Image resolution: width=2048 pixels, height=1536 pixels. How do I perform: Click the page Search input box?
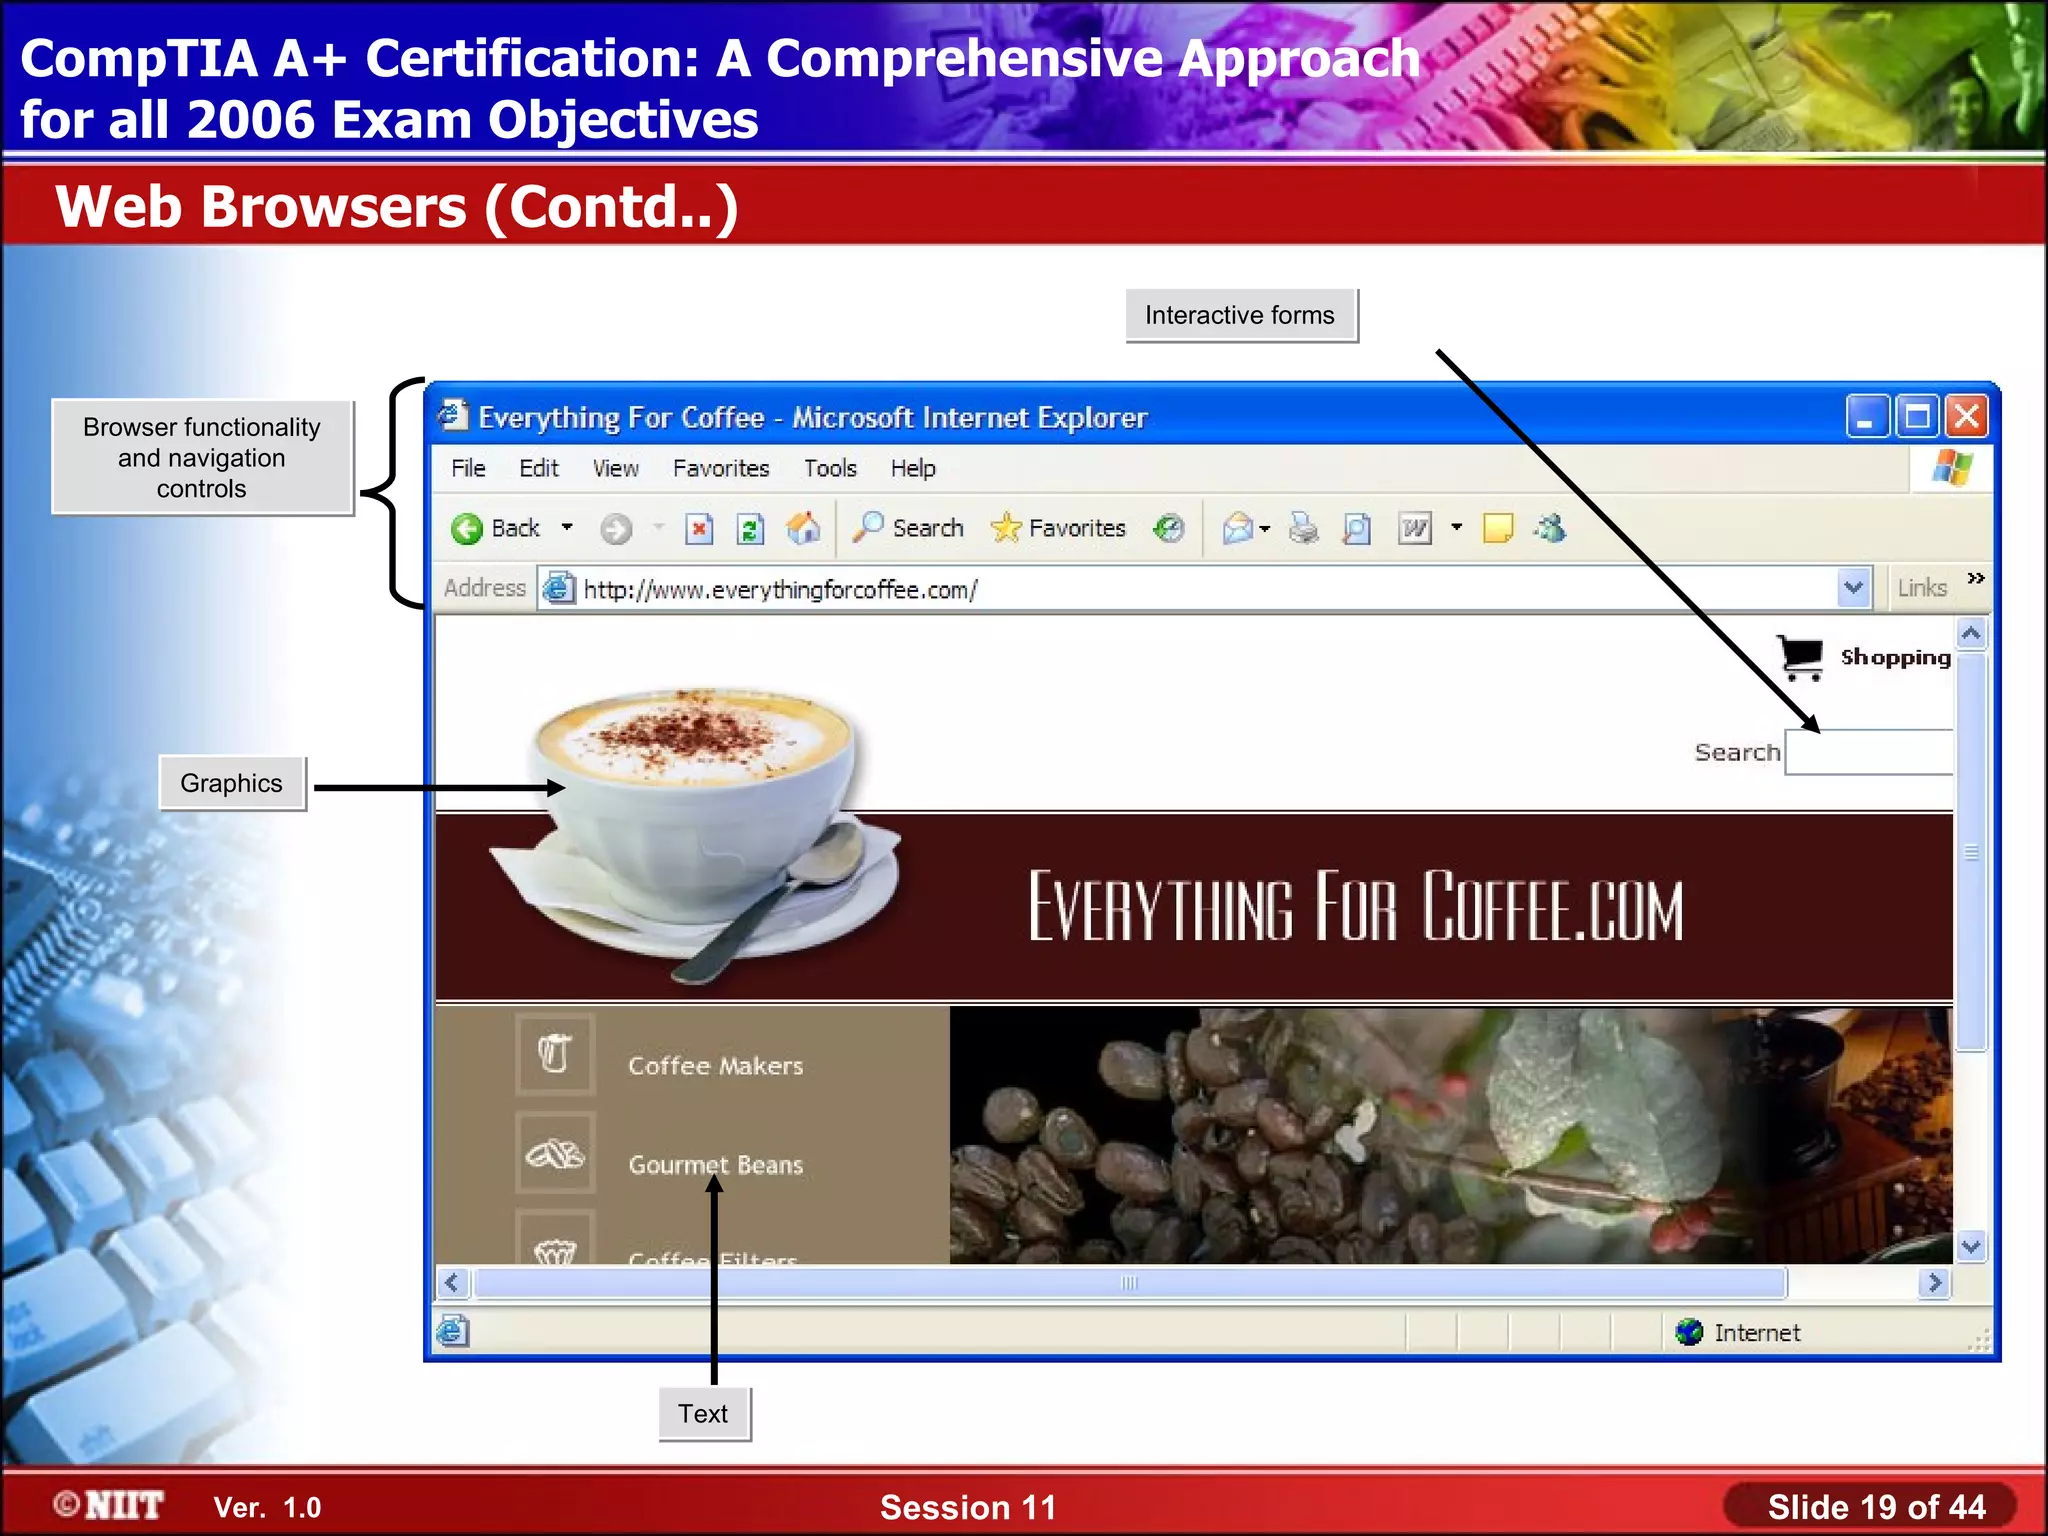pos(1869,752)
